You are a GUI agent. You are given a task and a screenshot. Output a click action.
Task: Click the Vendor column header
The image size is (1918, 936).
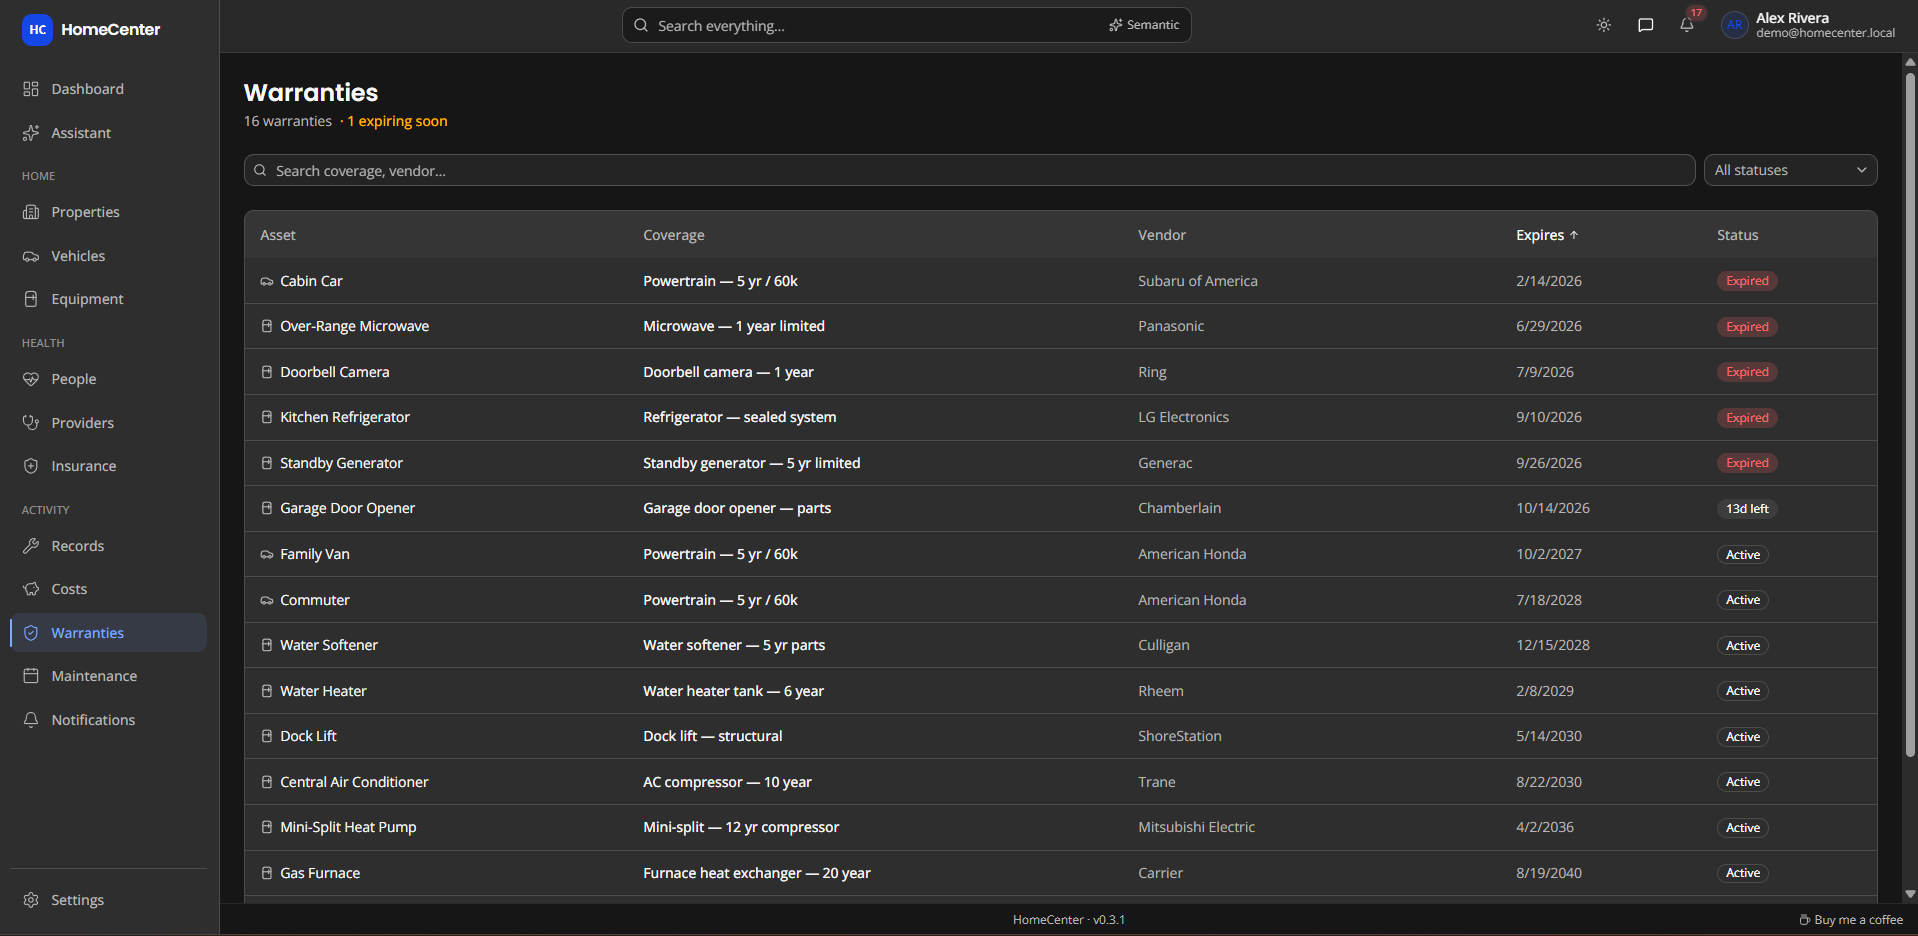pos(1162,235)
